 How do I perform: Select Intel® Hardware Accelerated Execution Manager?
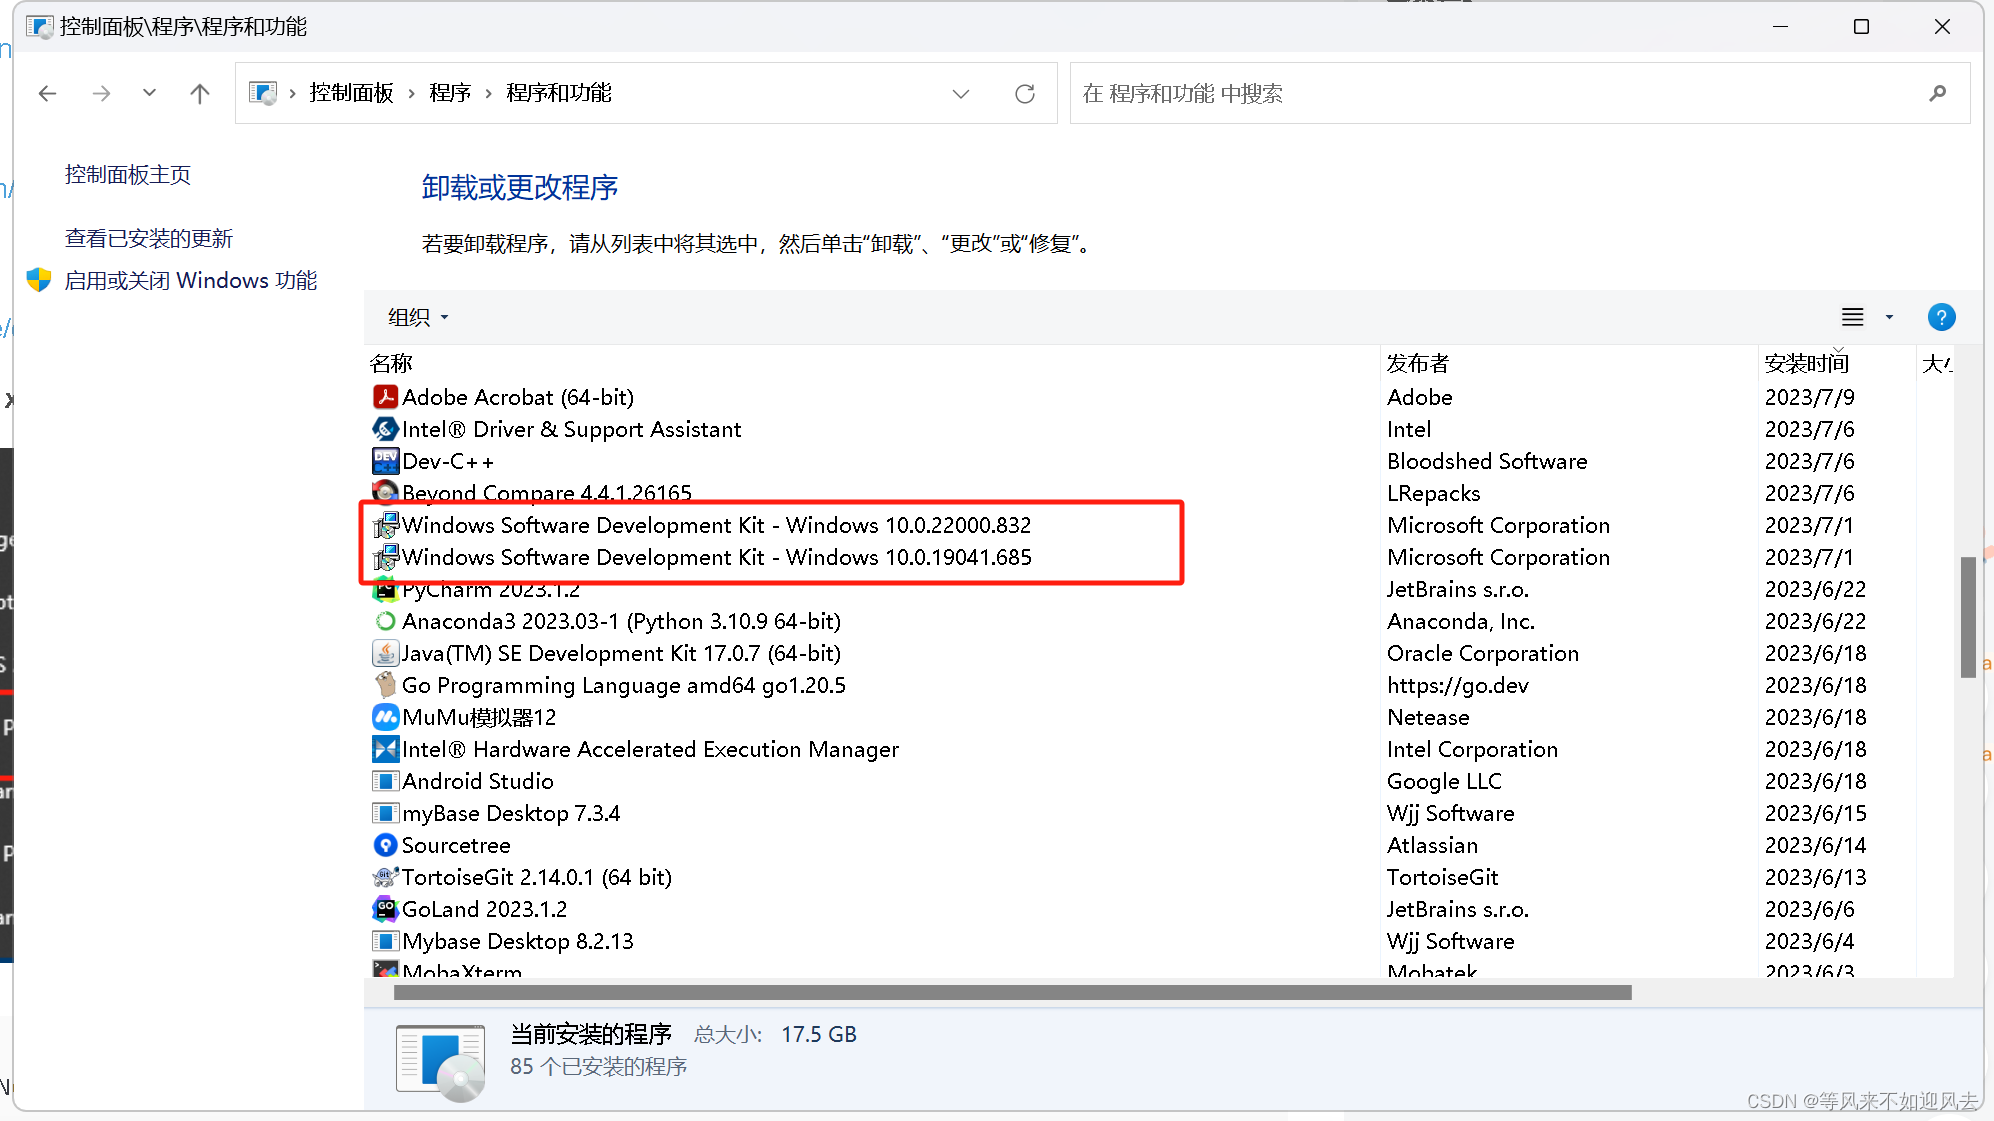tap(1158, 749)
